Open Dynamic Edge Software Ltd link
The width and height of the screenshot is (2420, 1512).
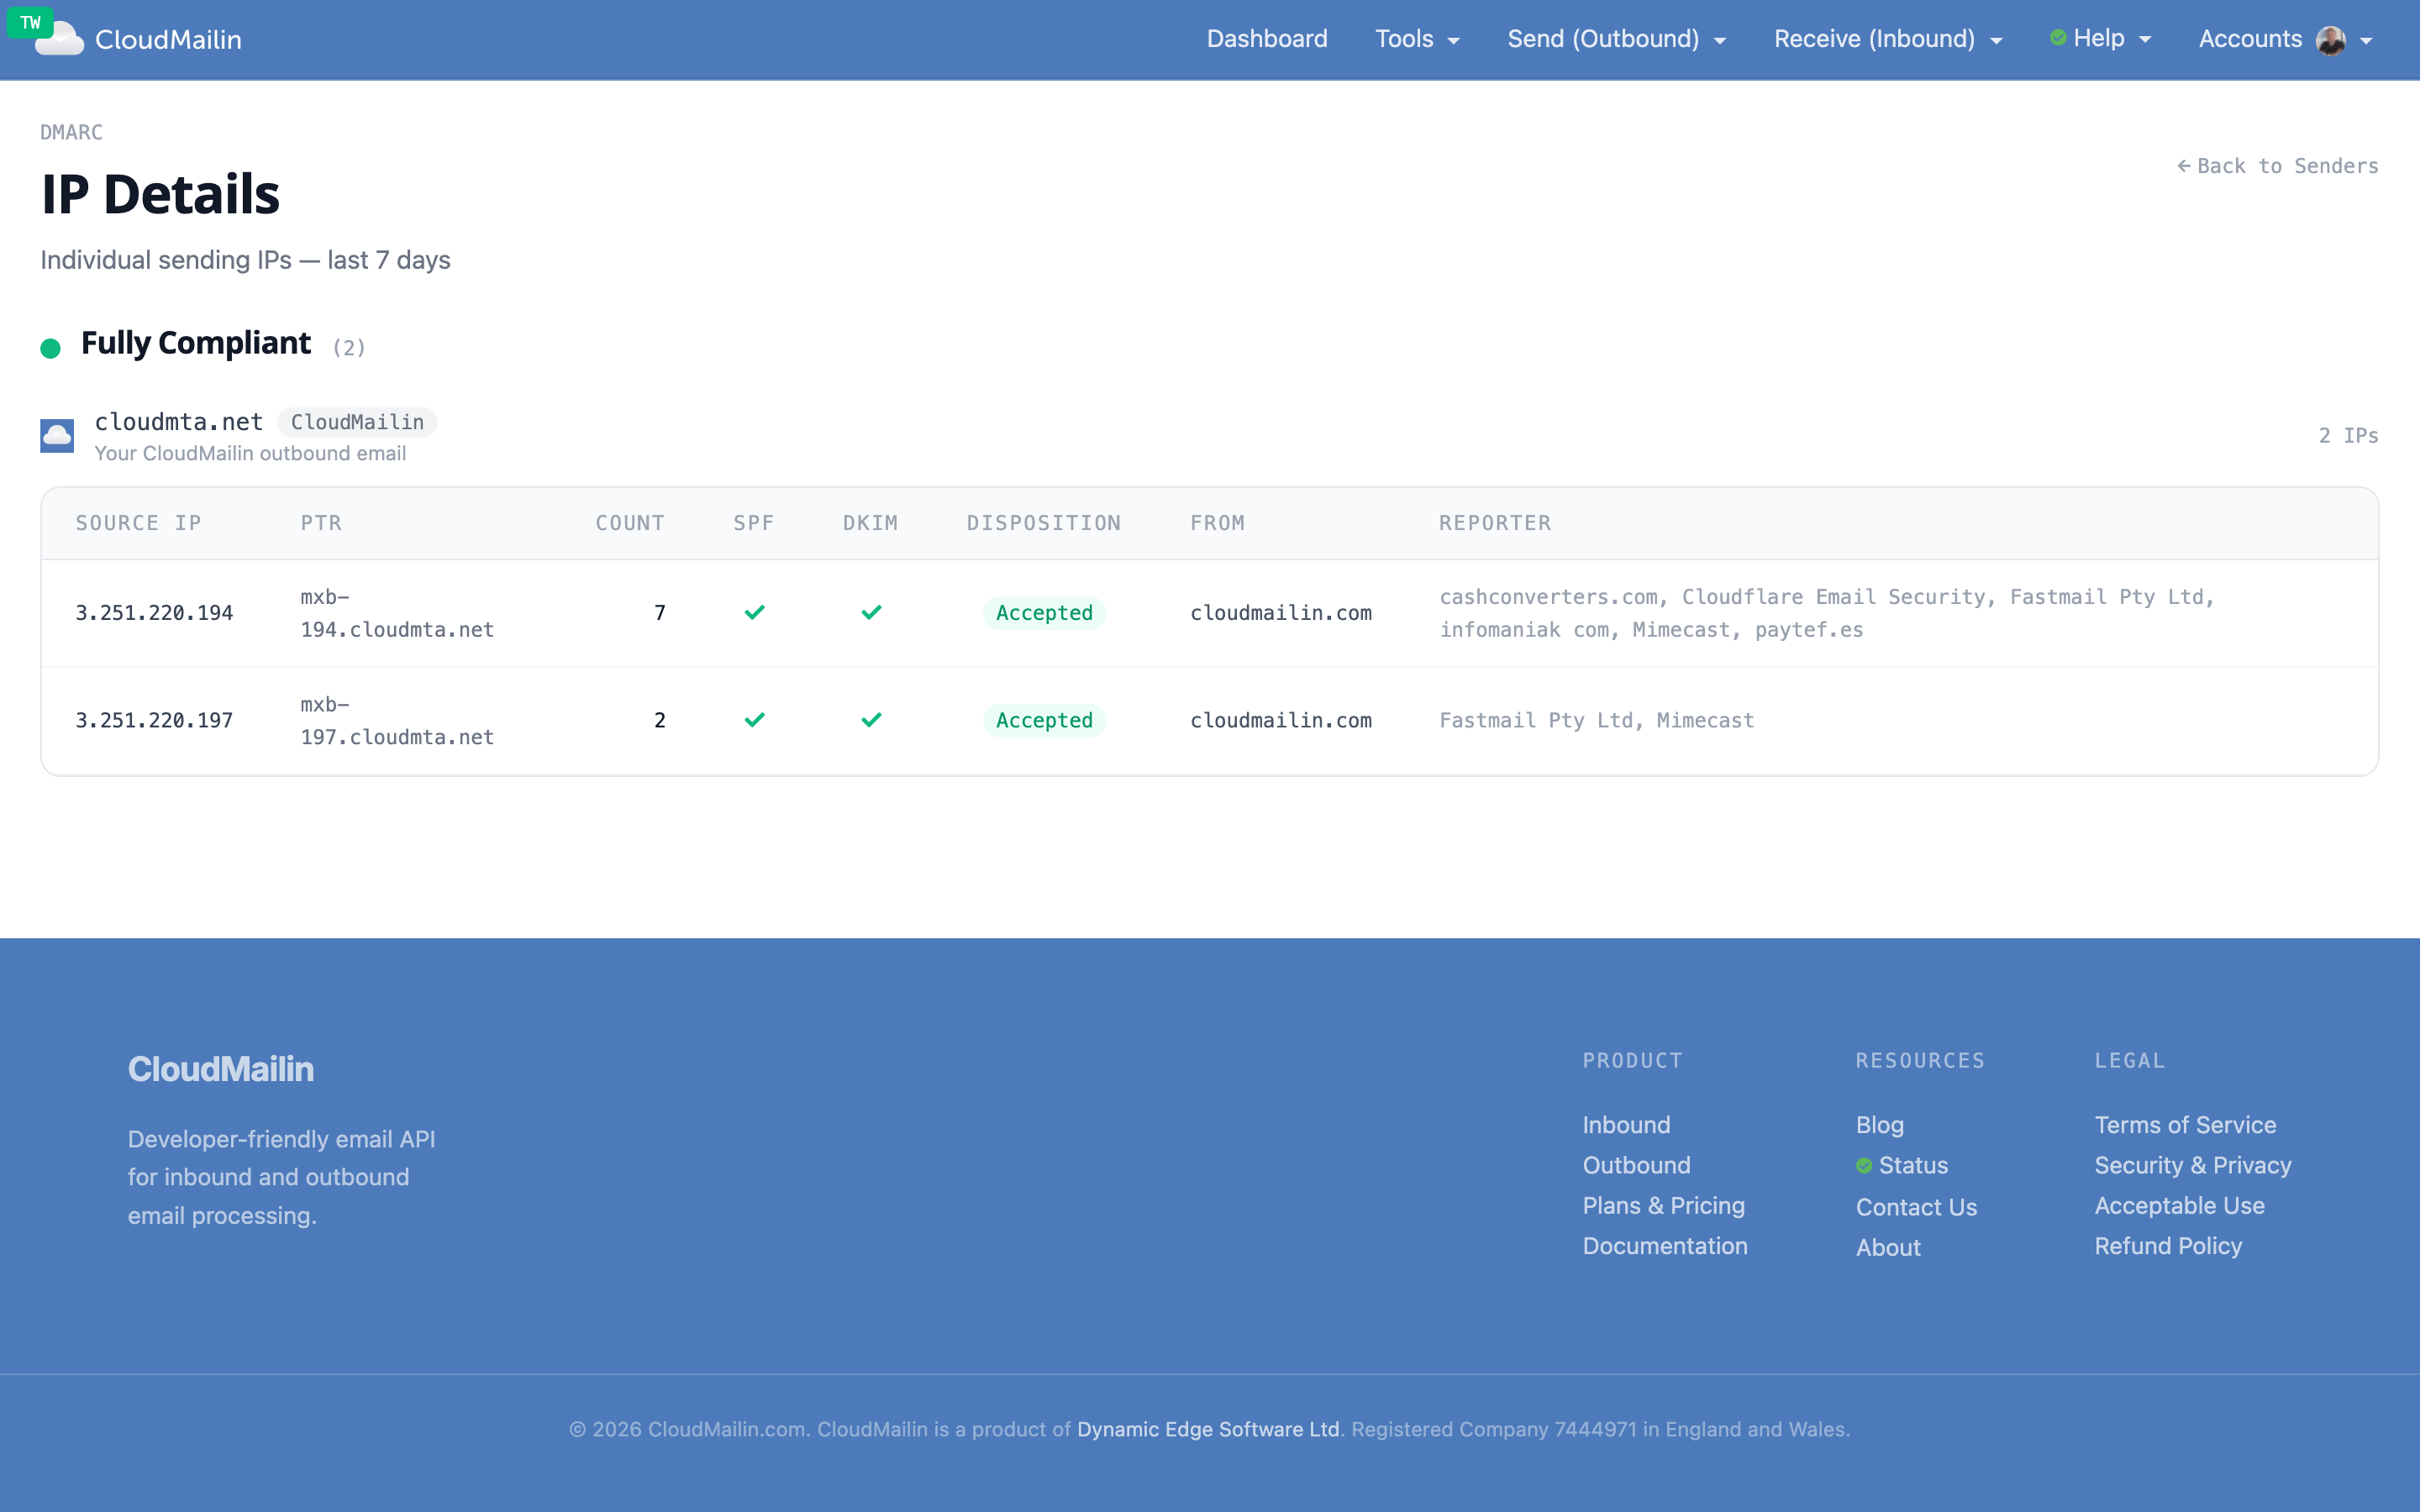tap(1208, 1429)
